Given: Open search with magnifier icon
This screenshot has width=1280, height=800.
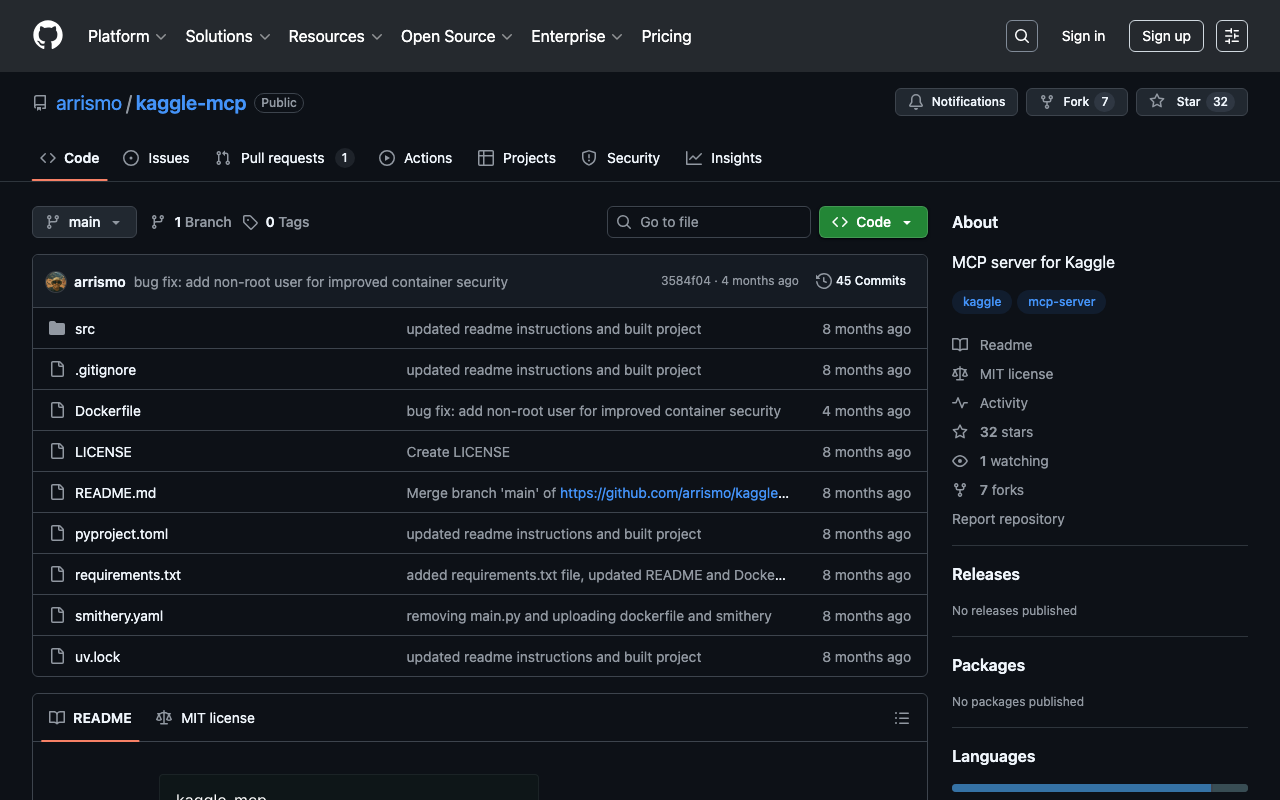Looking at the screenshot, I should (x=1021, y=36).
